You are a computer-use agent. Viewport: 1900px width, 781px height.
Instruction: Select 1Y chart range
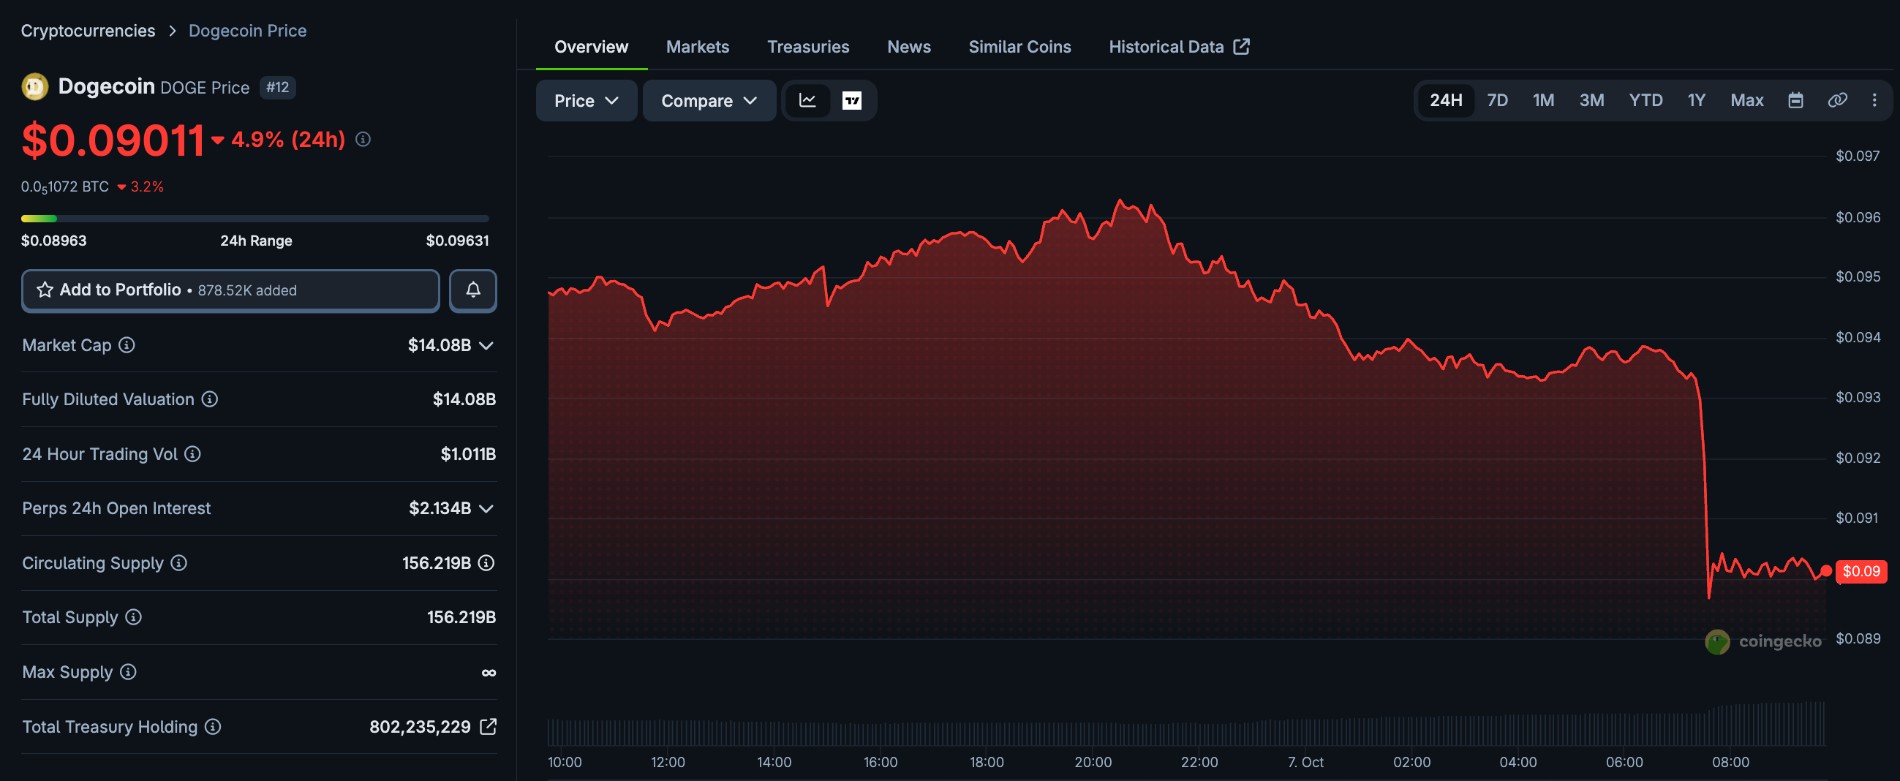1697,100
